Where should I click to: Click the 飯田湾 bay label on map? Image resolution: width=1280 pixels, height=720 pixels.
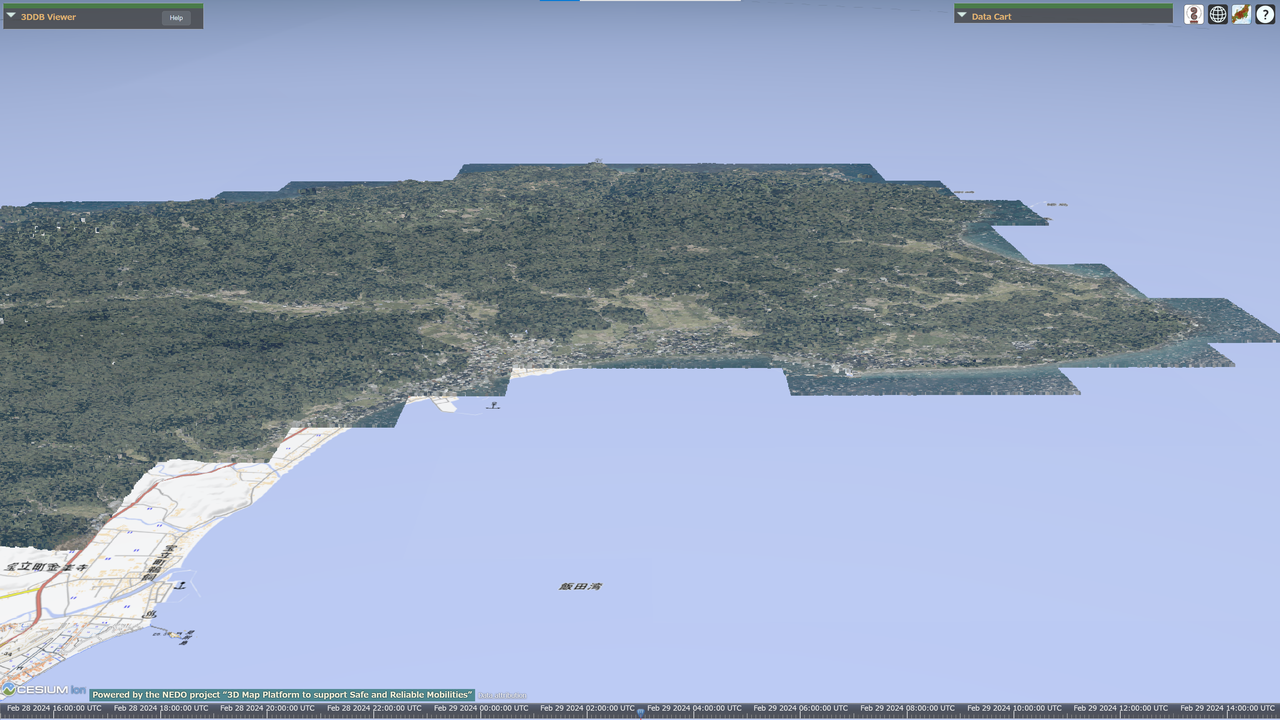580,586
